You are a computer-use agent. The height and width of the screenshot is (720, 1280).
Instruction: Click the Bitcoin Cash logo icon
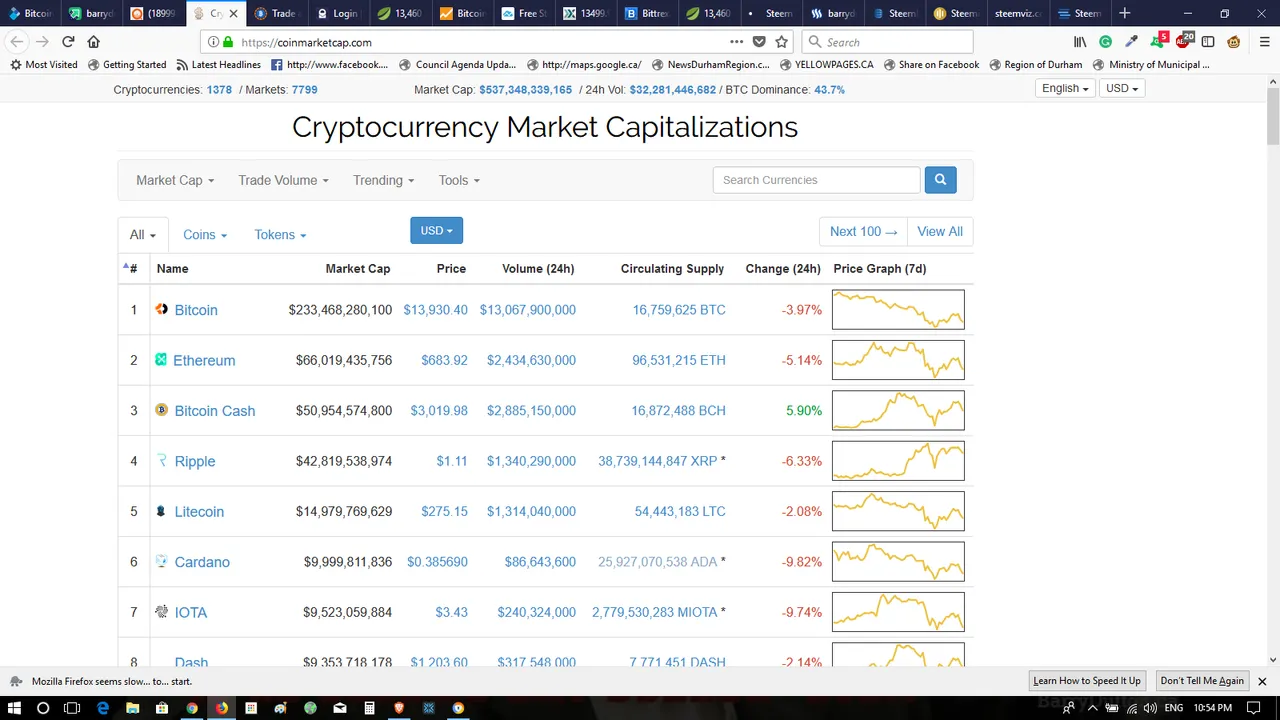pyautogui.click(x=162, y=410)
